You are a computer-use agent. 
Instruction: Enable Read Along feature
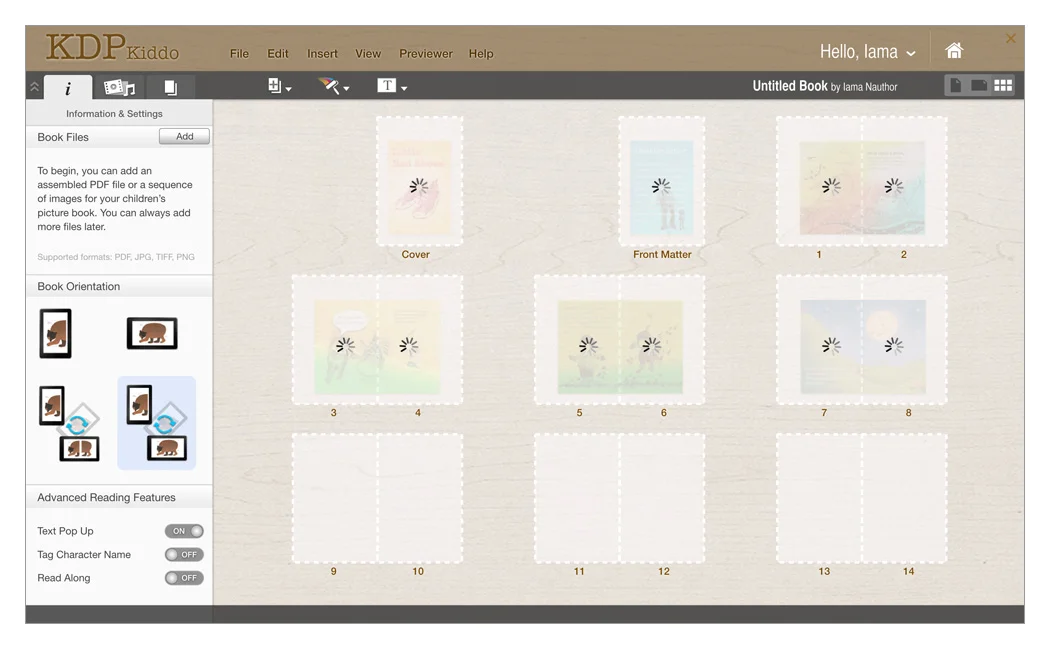pyautogui.click(x=184, y=578)
